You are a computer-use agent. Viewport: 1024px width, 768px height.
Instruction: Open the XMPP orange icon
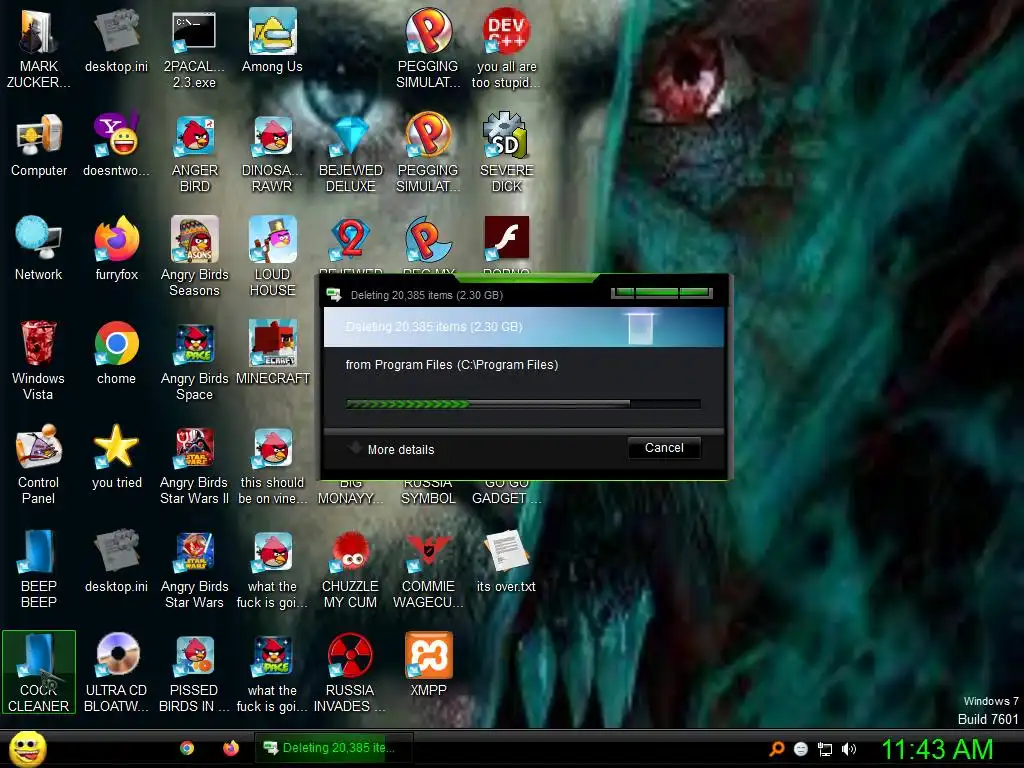pyautogui.click(x=428, y=665)
